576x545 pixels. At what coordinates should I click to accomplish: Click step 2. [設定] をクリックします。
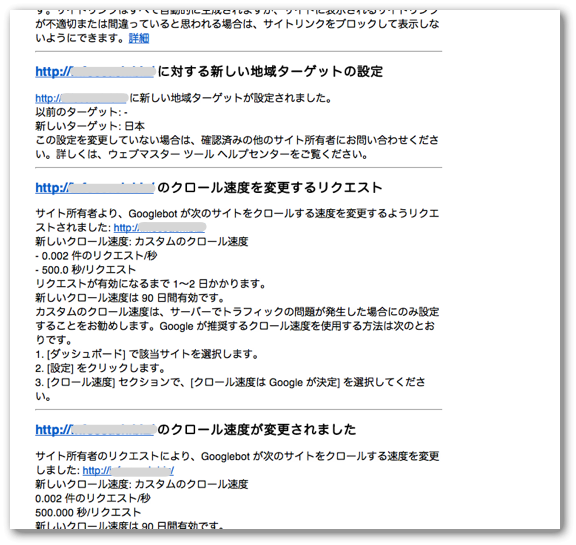coord(101,368)
